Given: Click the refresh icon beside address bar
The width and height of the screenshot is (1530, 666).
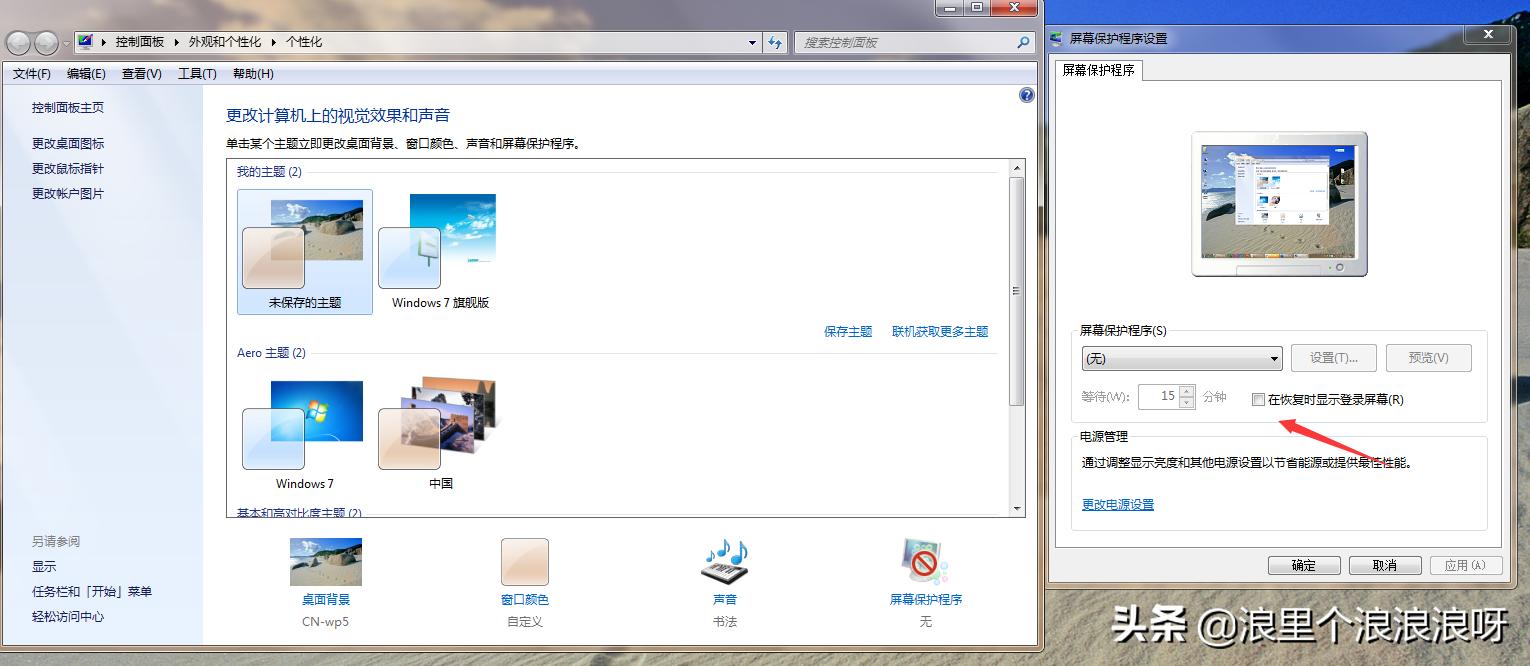Looking at the screenshot, I should [x=775, y=42].
